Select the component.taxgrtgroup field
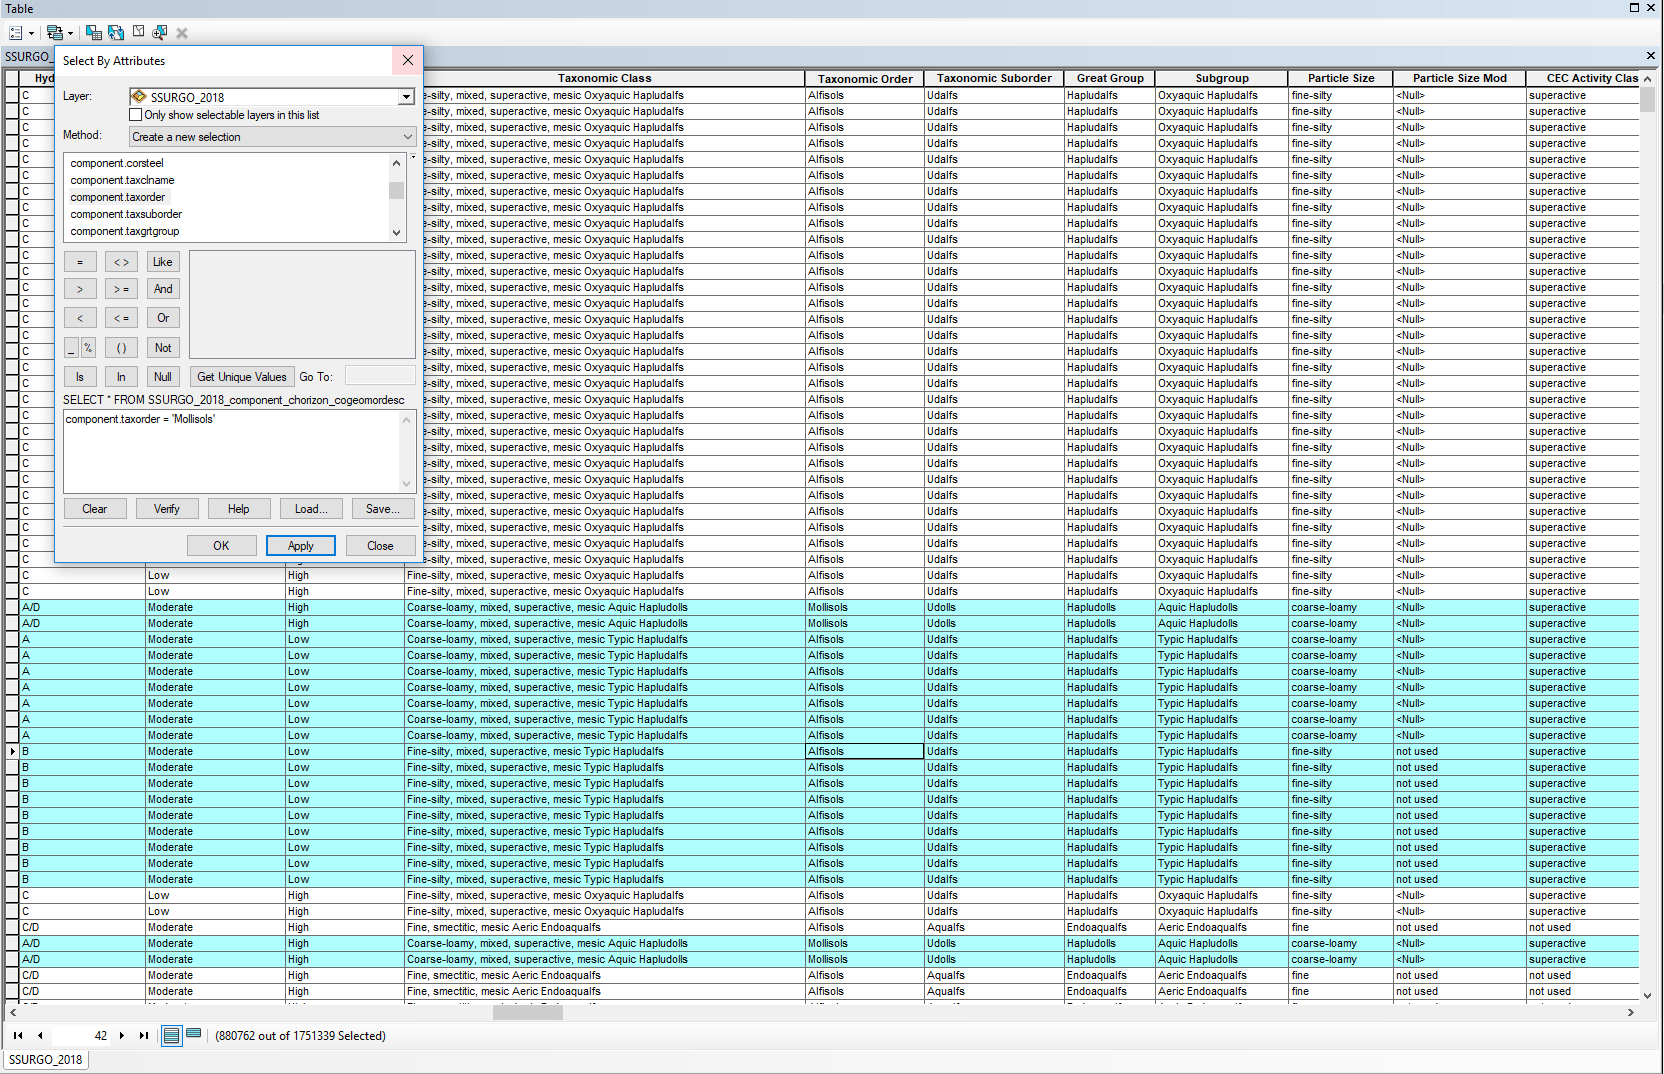This screenshot has width=1664, height=1074. coord(125,231)
